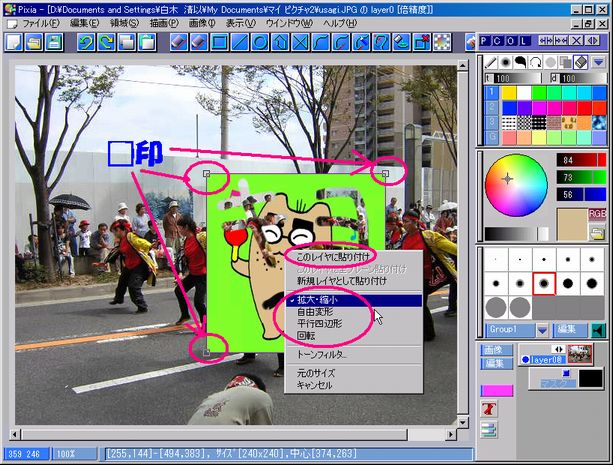Click the 画像 button in the layer panel

496,350
